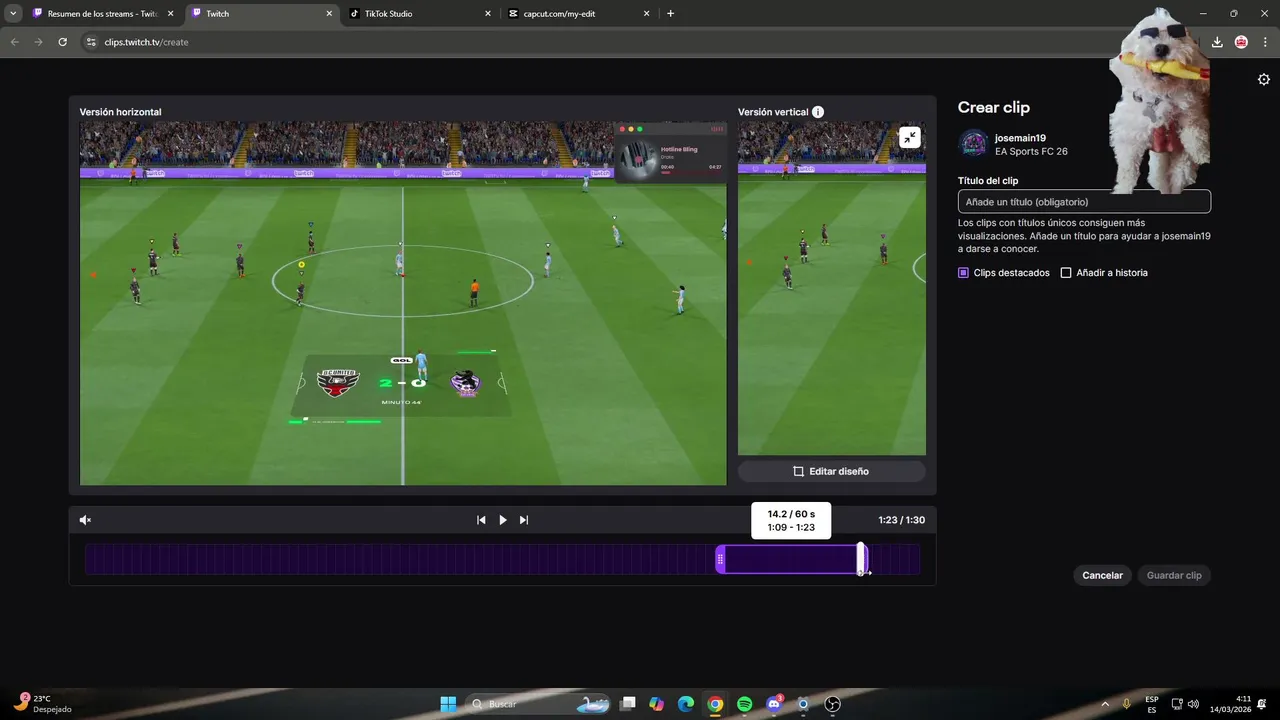Open Task View on taskbar
1280x720 pixels.
point(627,704)
